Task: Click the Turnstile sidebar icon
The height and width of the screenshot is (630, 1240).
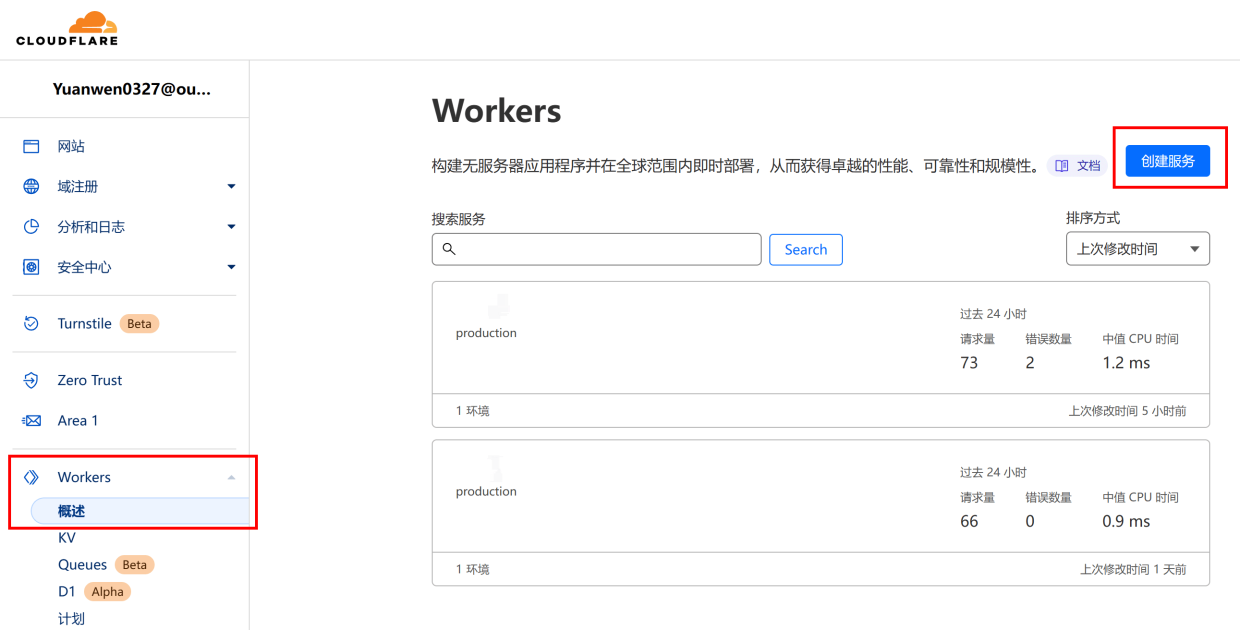Action: pos(31,323)
